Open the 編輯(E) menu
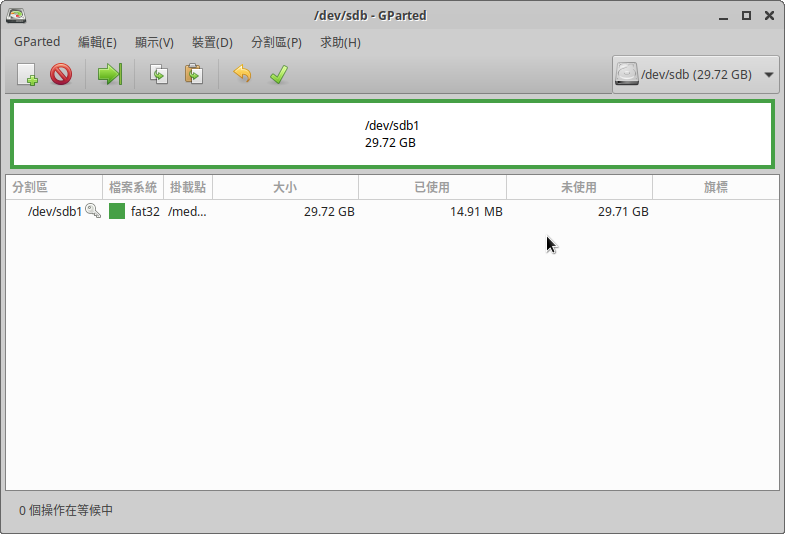785x534 pixels. click(97, 42)
